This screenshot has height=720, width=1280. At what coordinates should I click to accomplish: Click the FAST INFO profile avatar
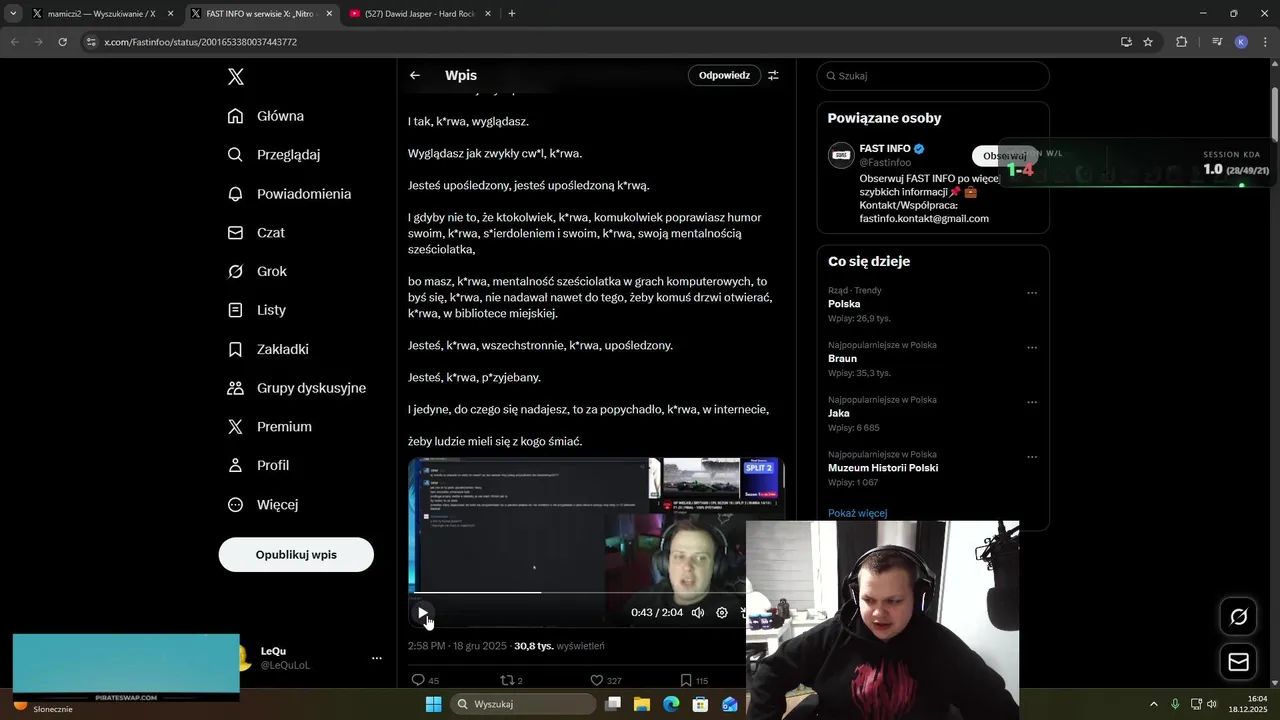840,155
